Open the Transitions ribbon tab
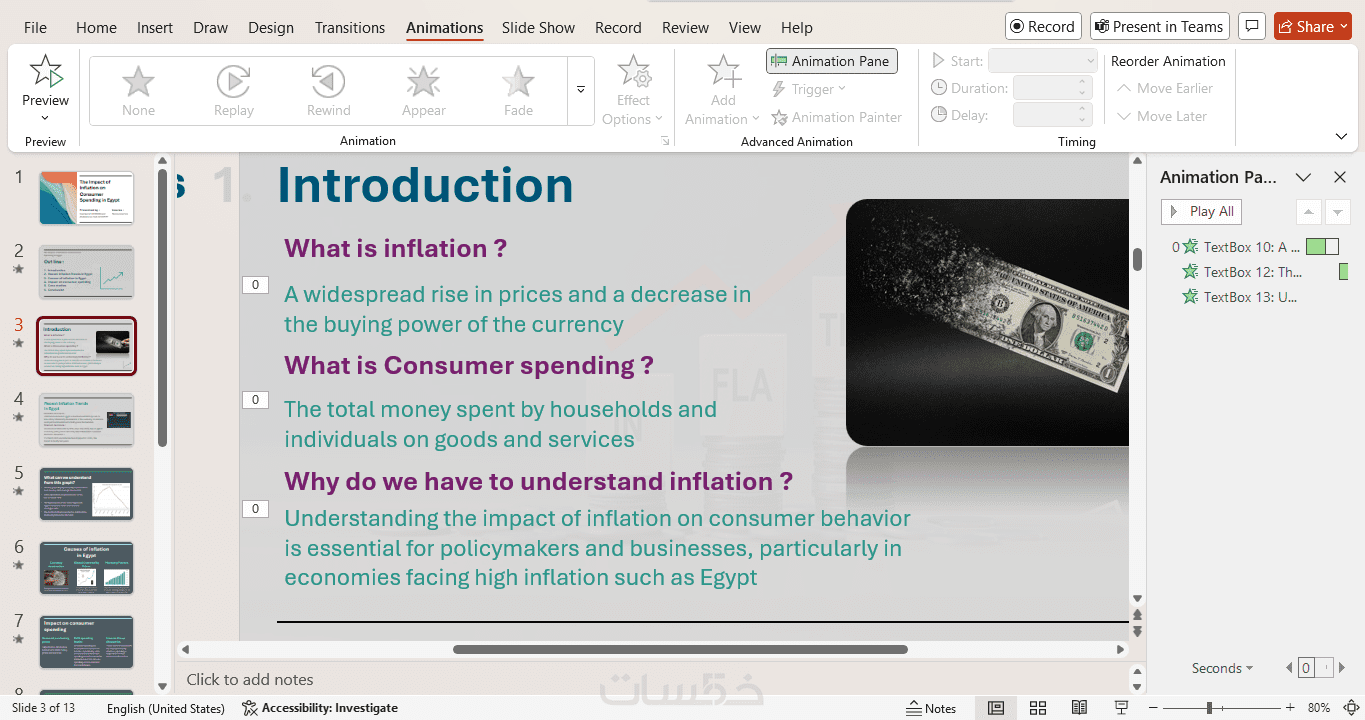Image resolution: width=1365 pixels, height=720 pixels. click(x=349, y=28)
